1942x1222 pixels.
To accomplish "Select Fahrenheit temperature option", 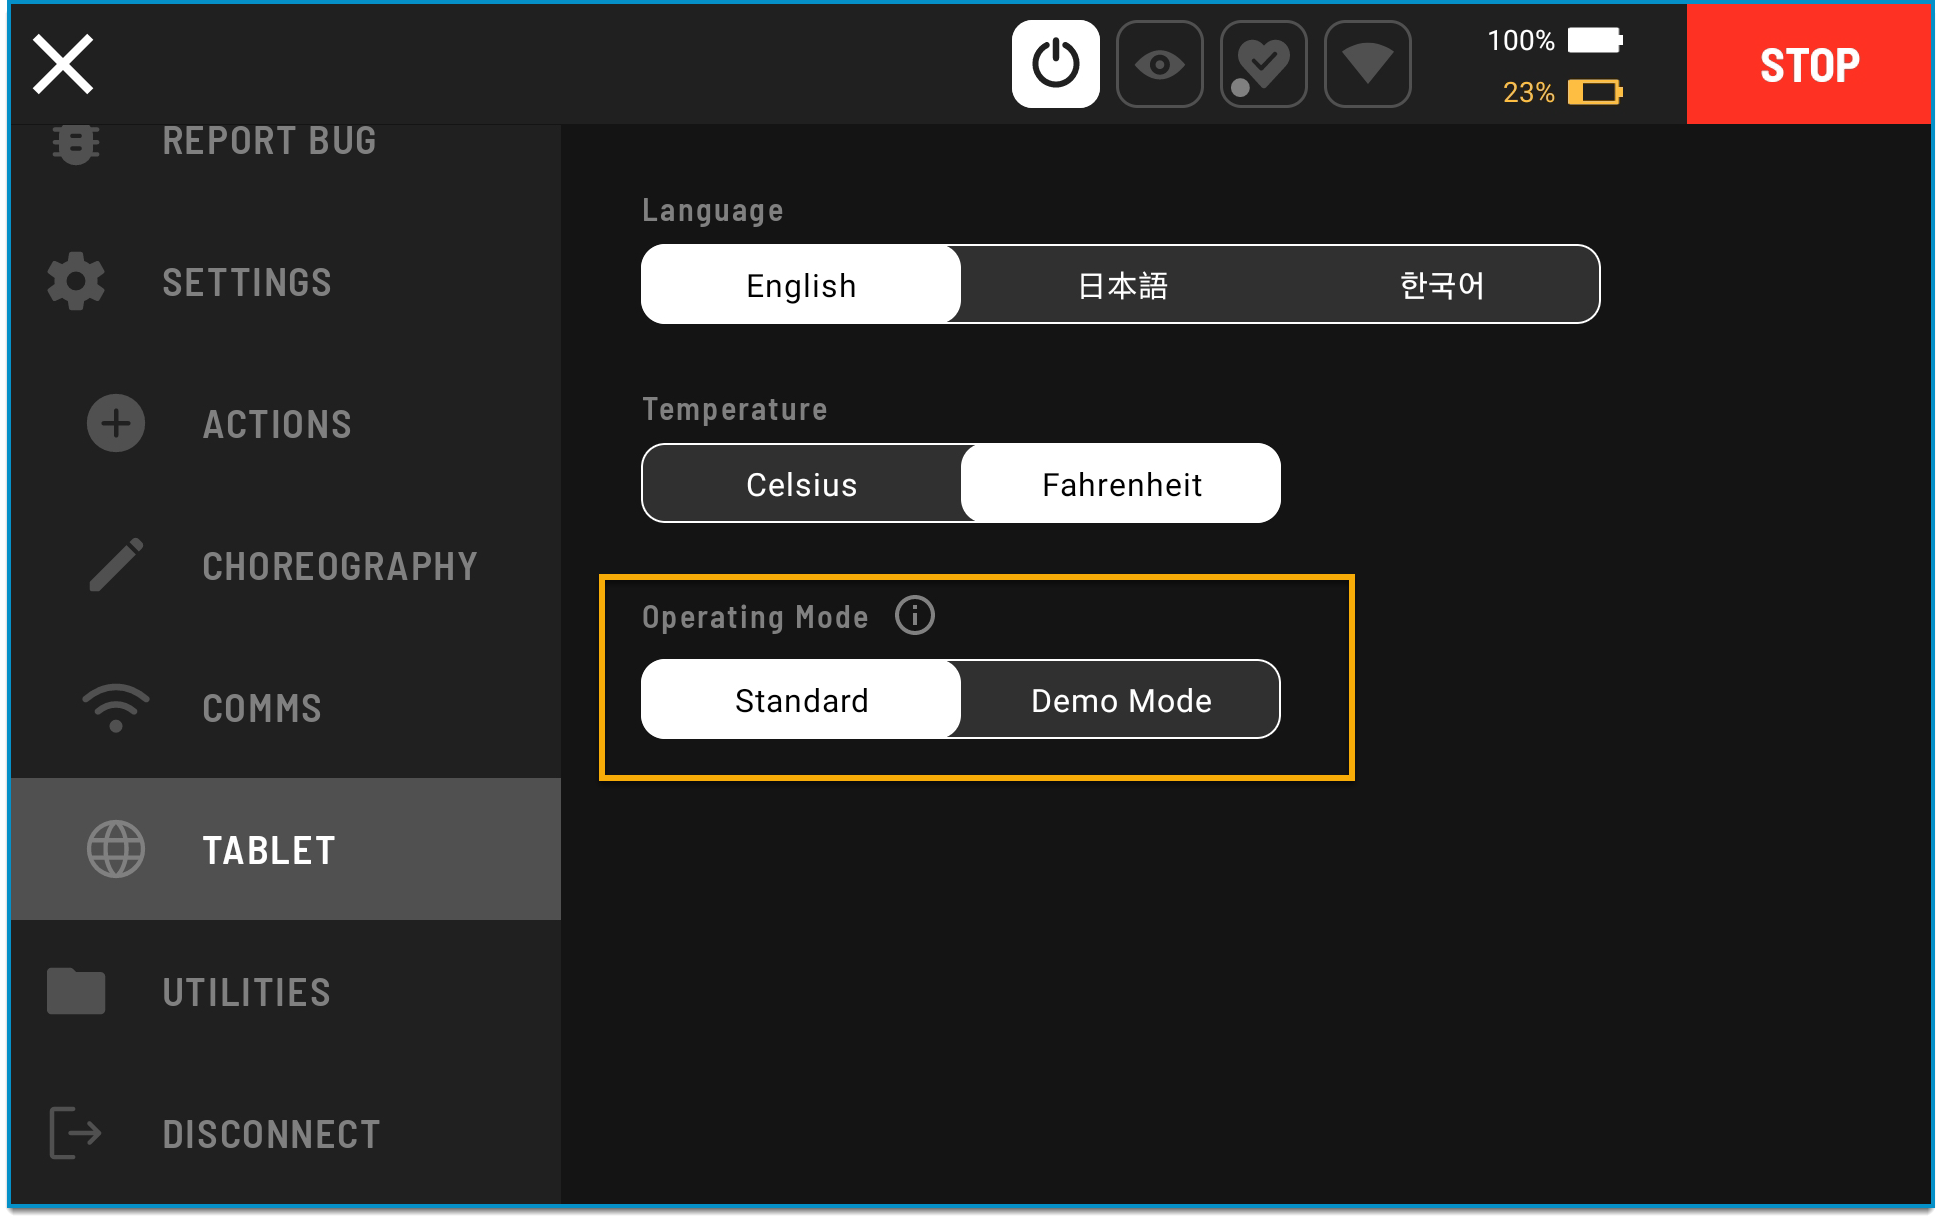I will [x=1121, y=484].
